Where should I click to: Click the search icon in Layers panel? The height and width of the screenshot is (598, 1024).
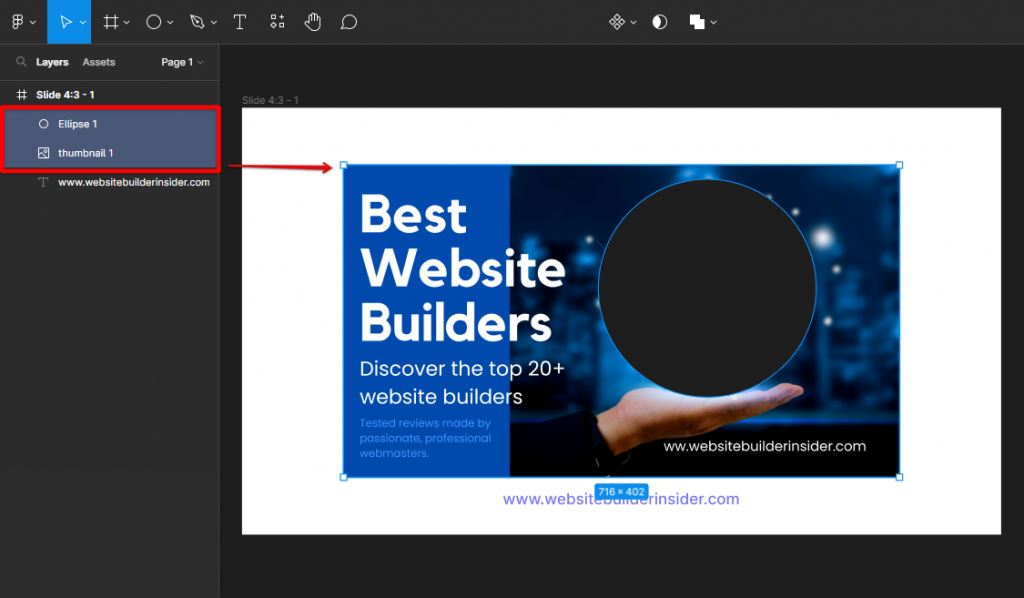[22, 61]
